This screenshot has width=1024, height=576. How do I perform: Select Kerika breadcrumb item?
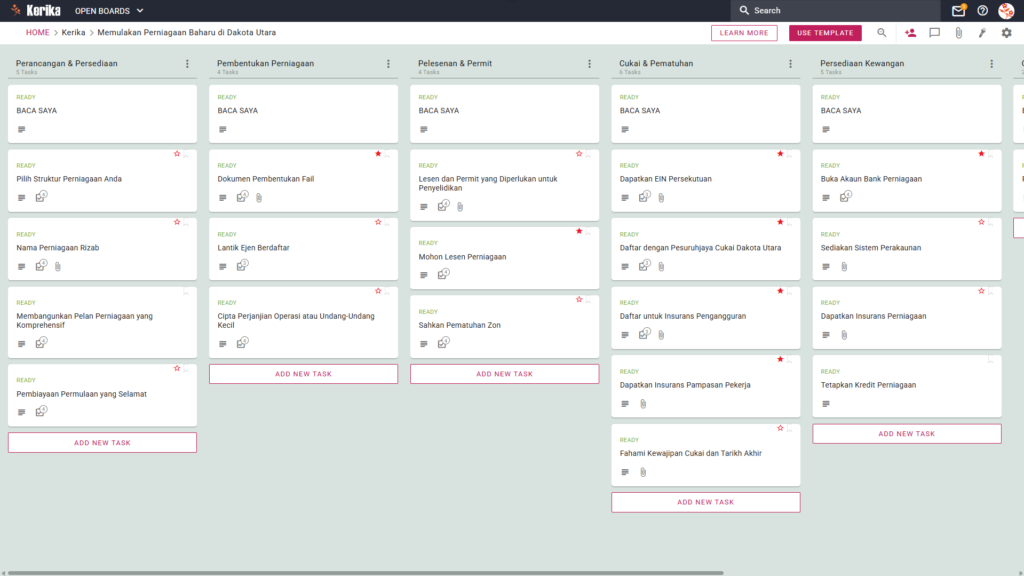[73, 33]
